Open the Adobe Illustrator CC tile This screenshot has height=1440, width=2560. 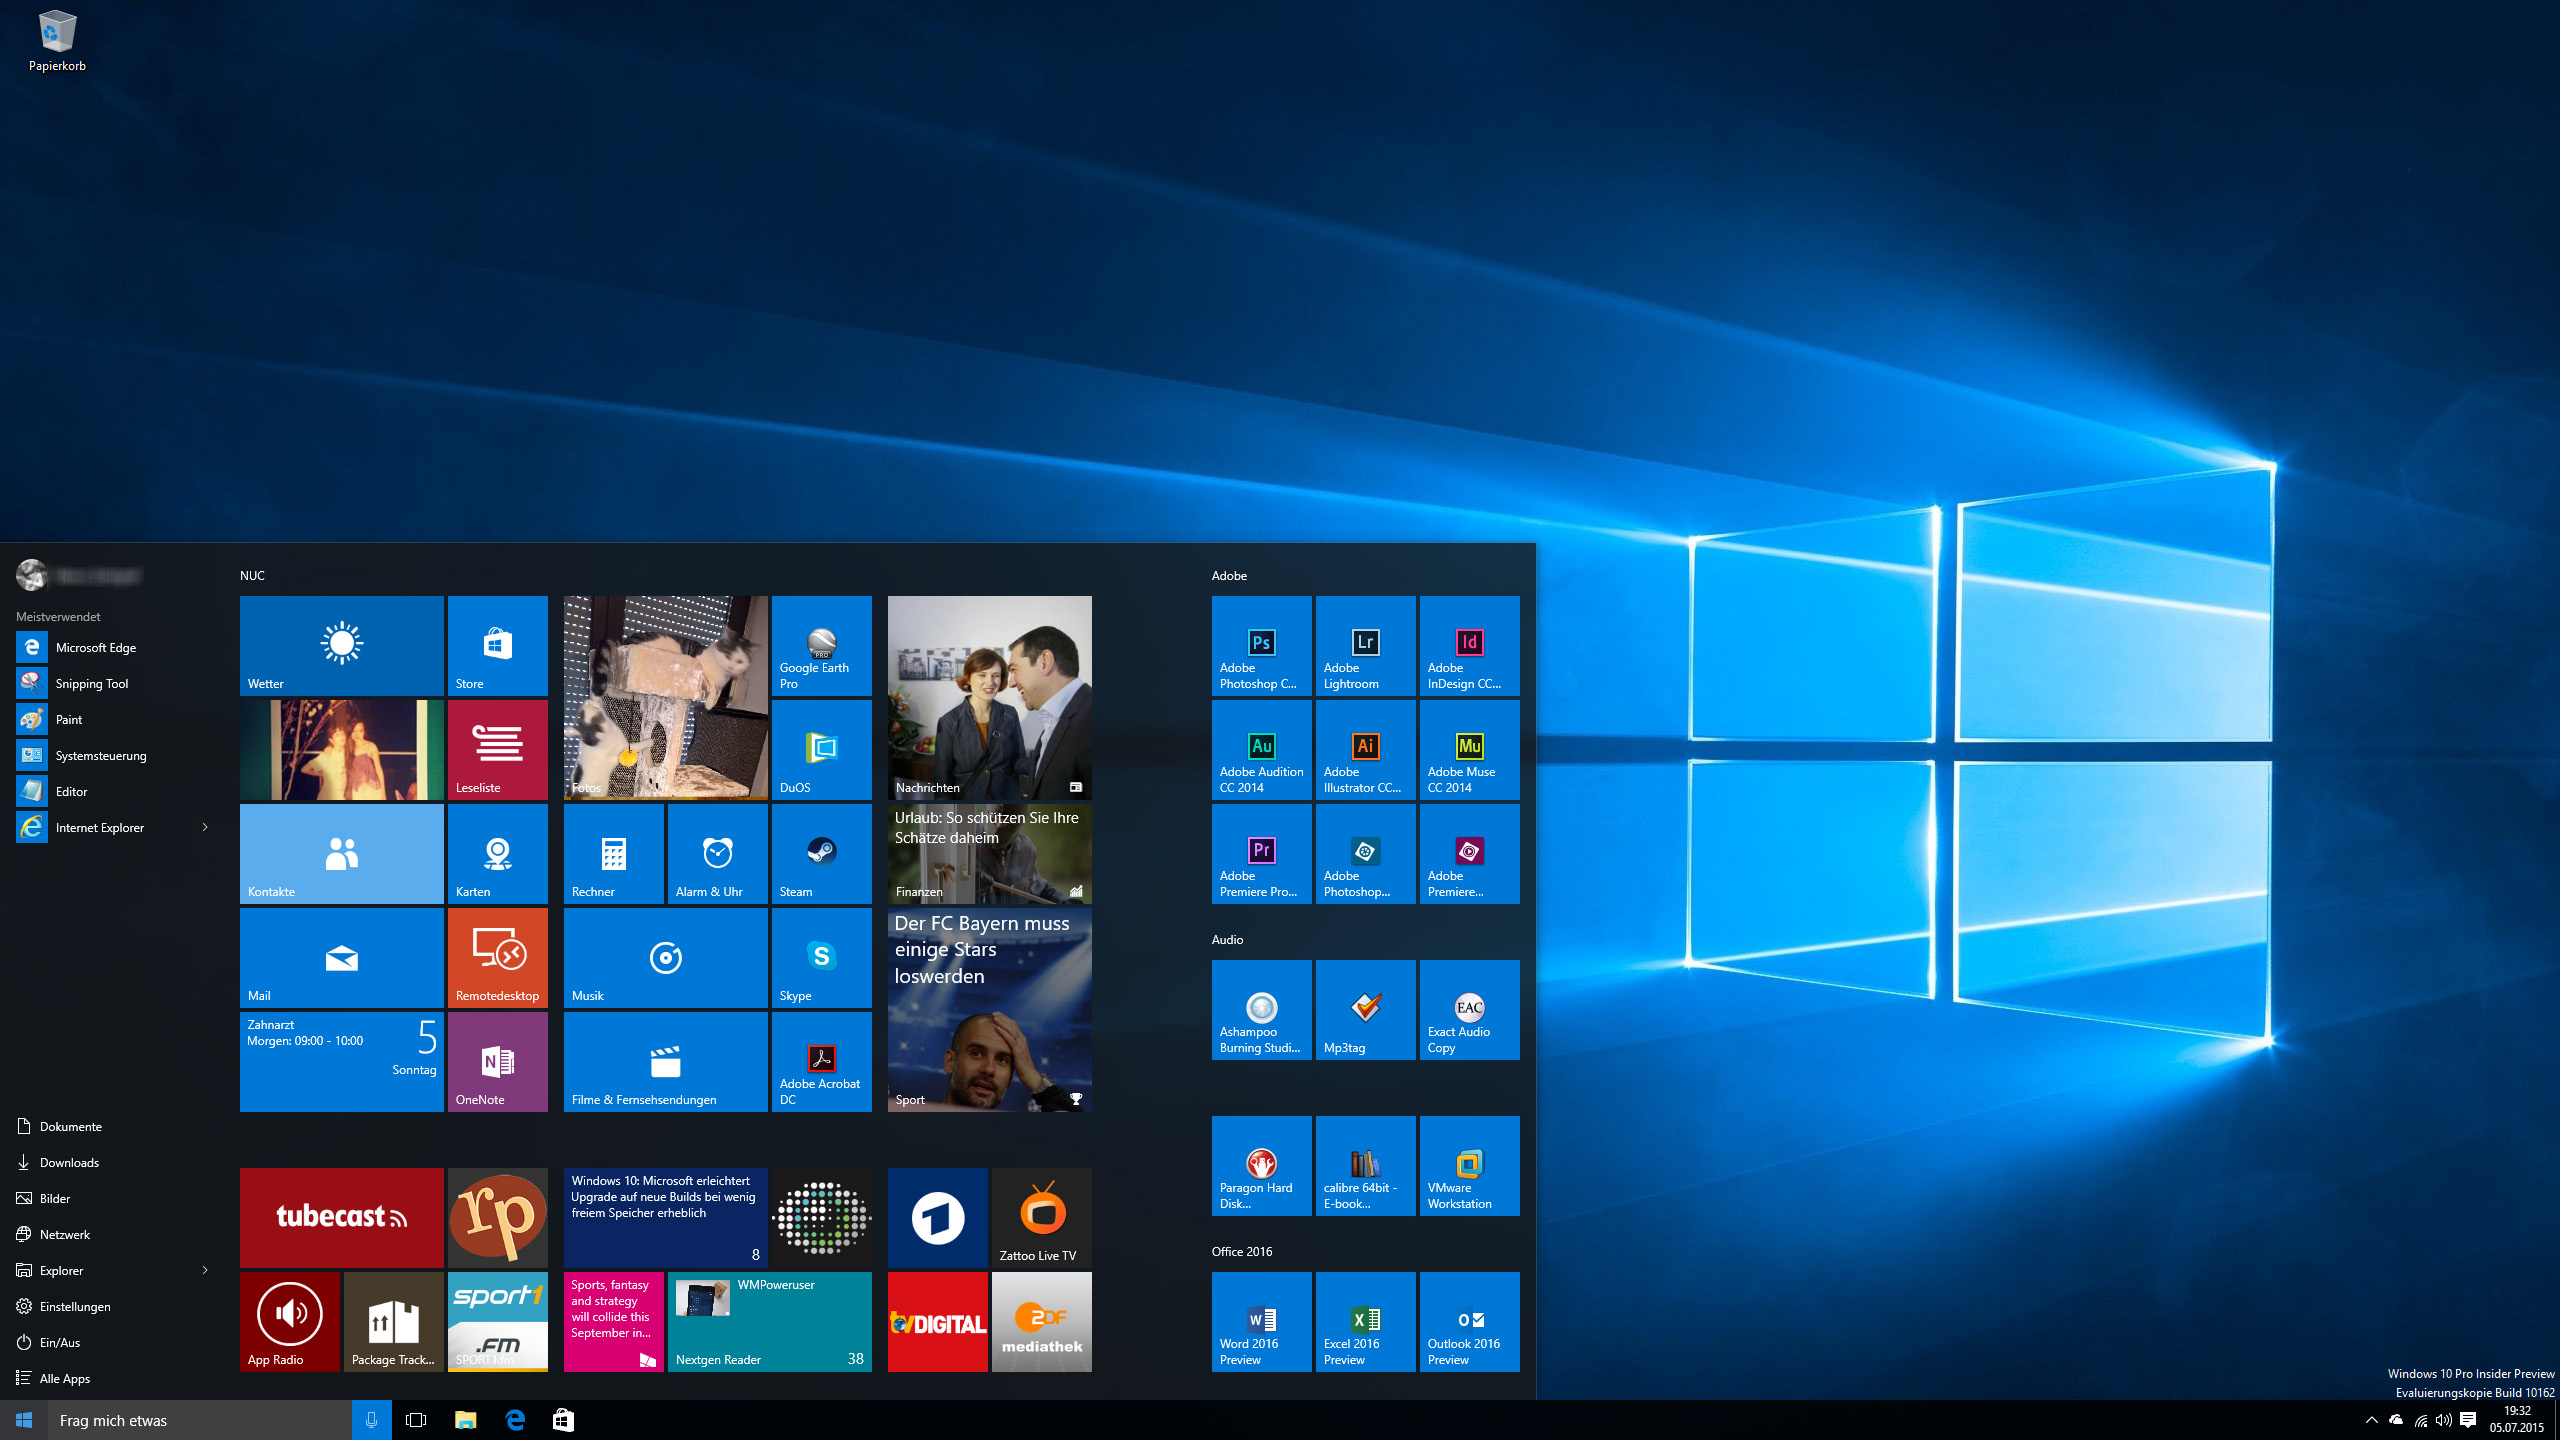coord(1365,750)
